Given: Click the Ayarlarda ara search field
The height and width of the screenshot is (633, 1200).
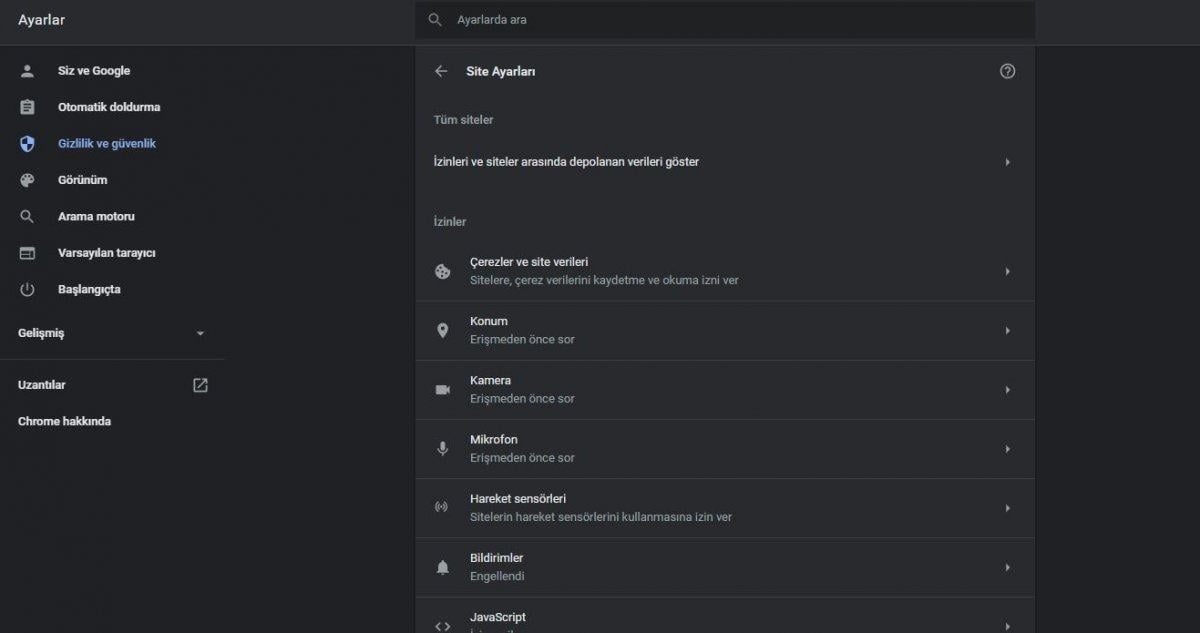Looking at the screenshot, I should tap(725, 20).
